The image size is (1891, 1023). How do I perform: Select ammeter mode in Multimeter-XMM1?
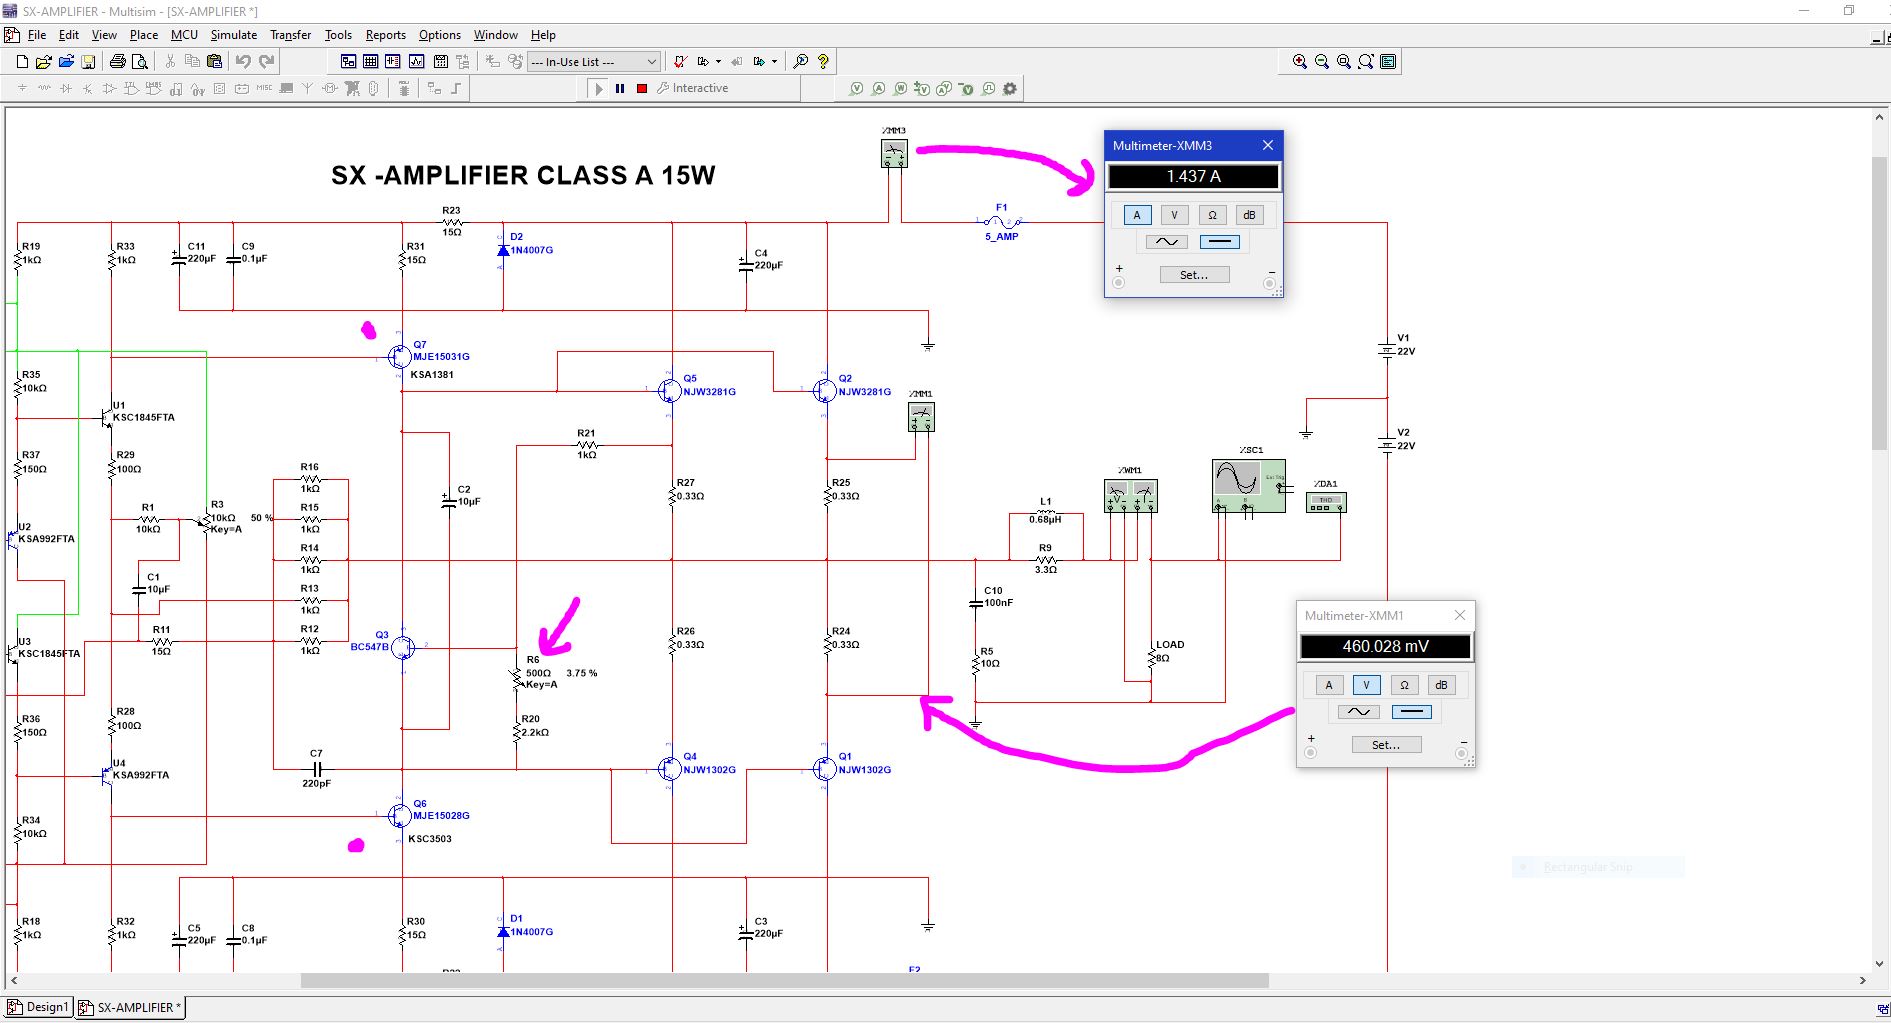coord(1329,685)
